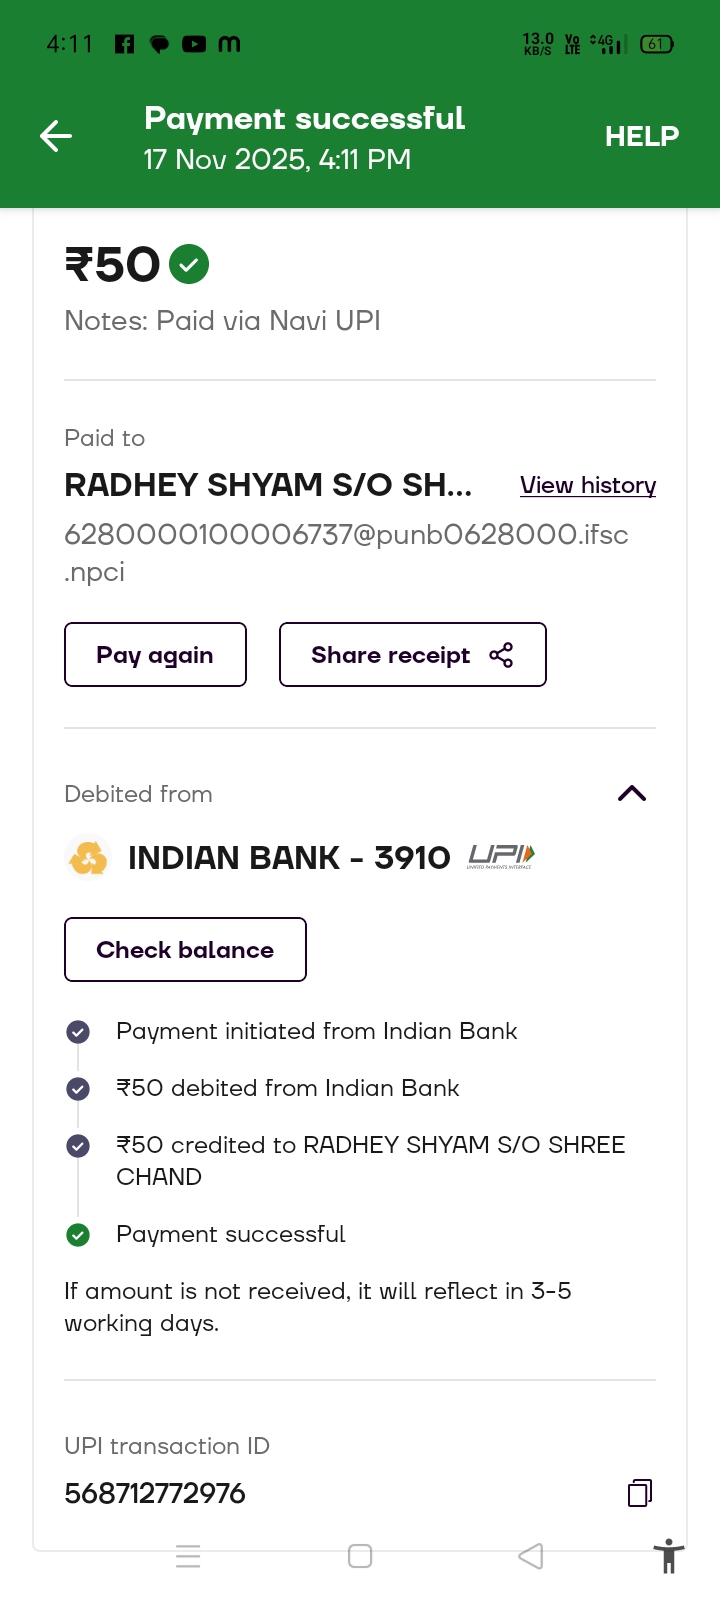Tap the green Payment successful status check

tap(78, 1235)
